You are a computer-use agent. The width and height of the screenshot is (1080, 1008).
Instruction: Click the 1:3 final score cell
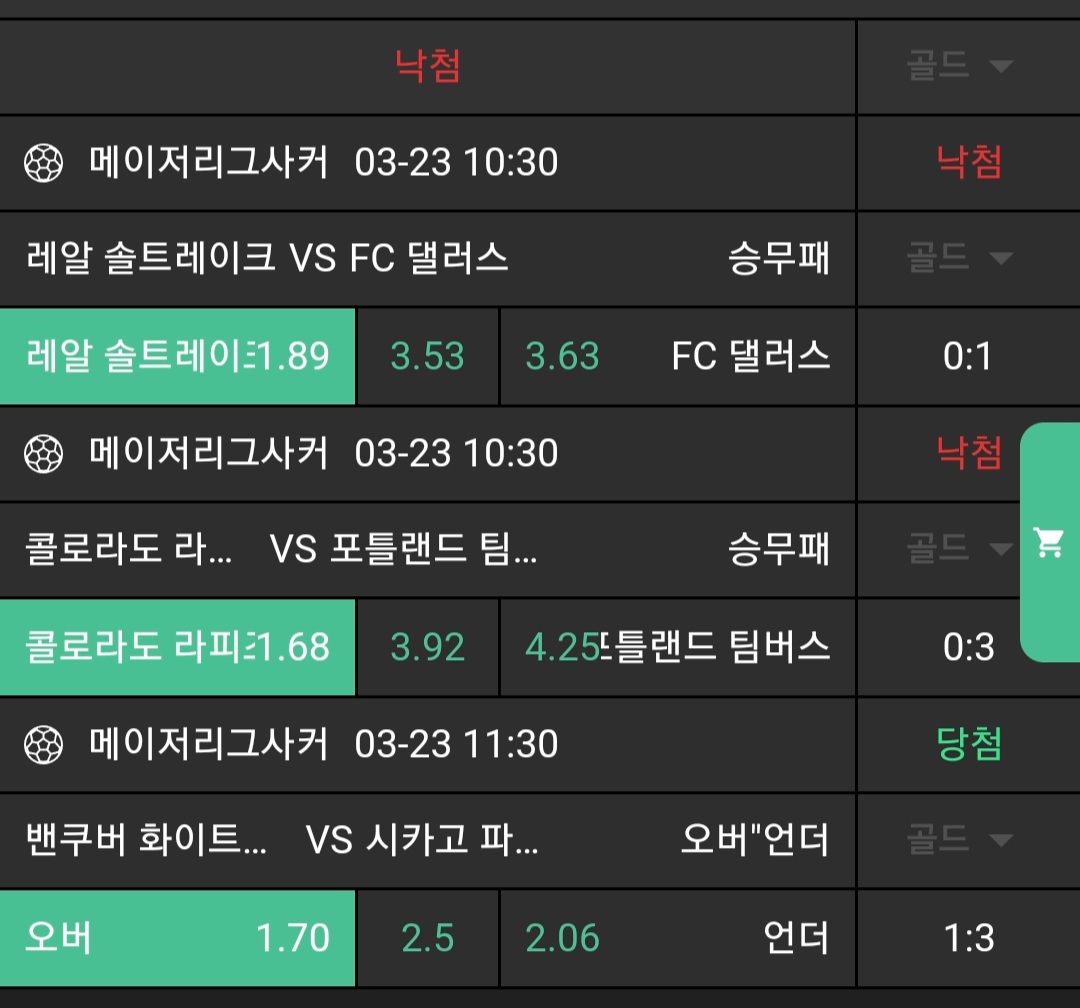click(x=968, y=938)
